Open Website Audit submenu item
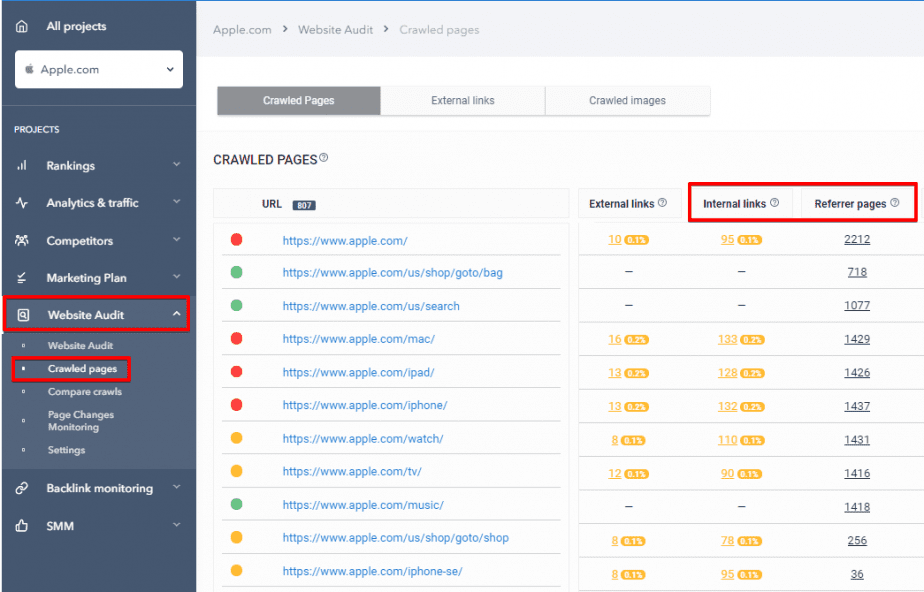924x592 pixels. click(80, 346)
